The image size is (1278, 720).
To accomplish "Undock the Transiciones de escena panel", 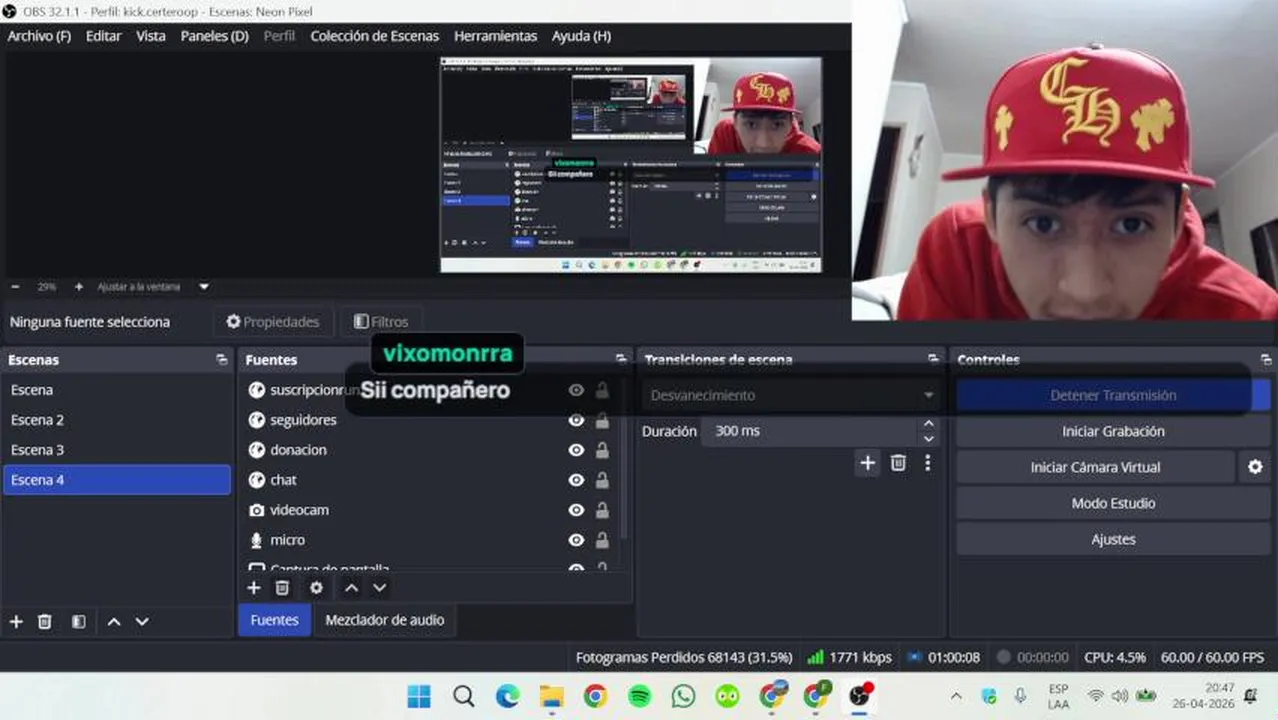I will [x=933, y=359].
